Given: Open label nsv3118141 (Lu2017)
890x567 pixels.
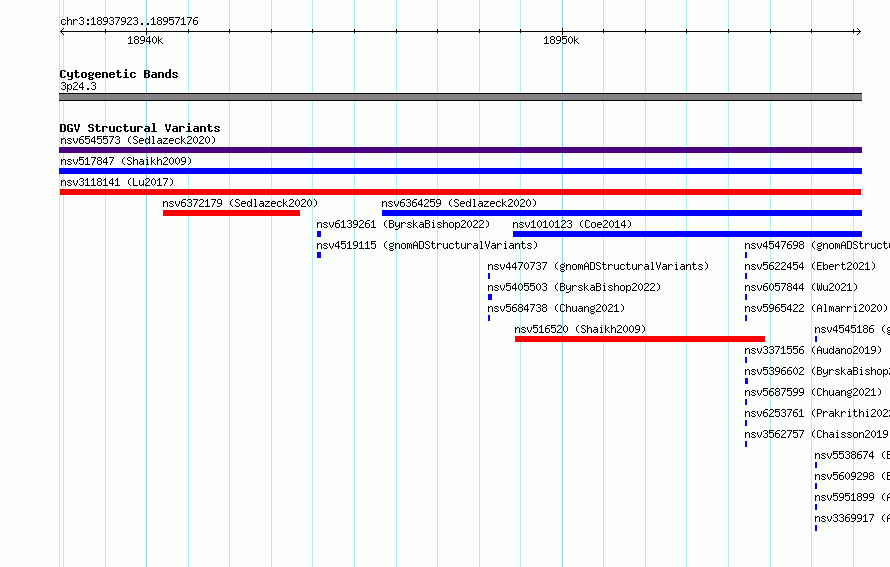Looking at the screenshot, I should (x=117, y=182).
